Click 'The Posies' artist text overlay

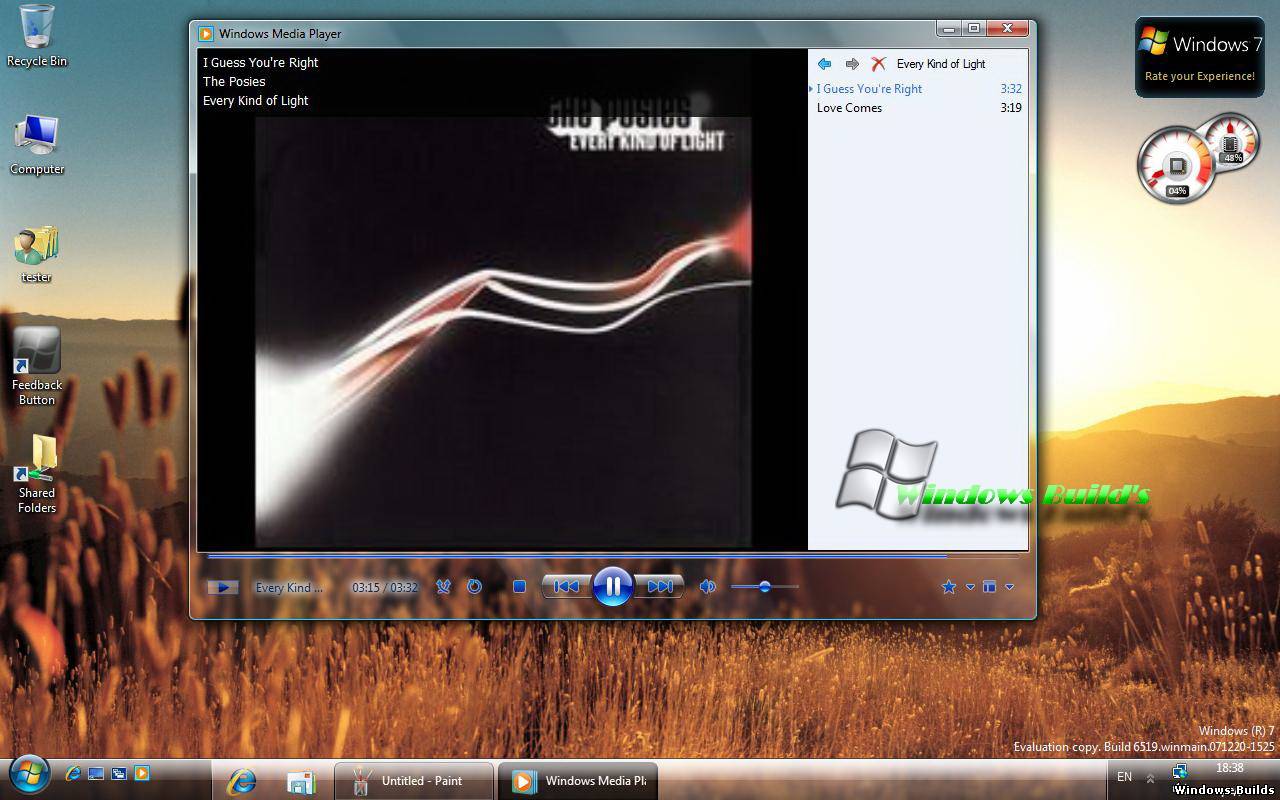[234, 81]
